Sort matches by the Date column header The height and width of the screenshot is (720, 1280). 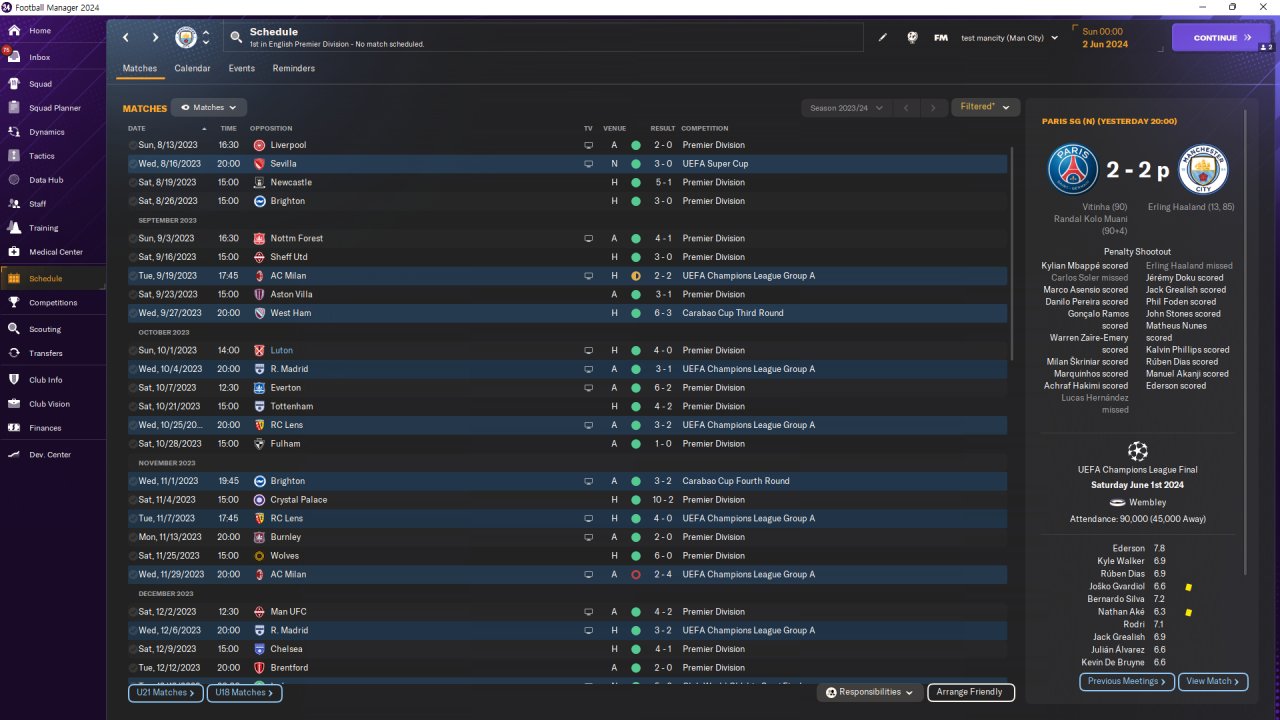(x=137, y=129)
